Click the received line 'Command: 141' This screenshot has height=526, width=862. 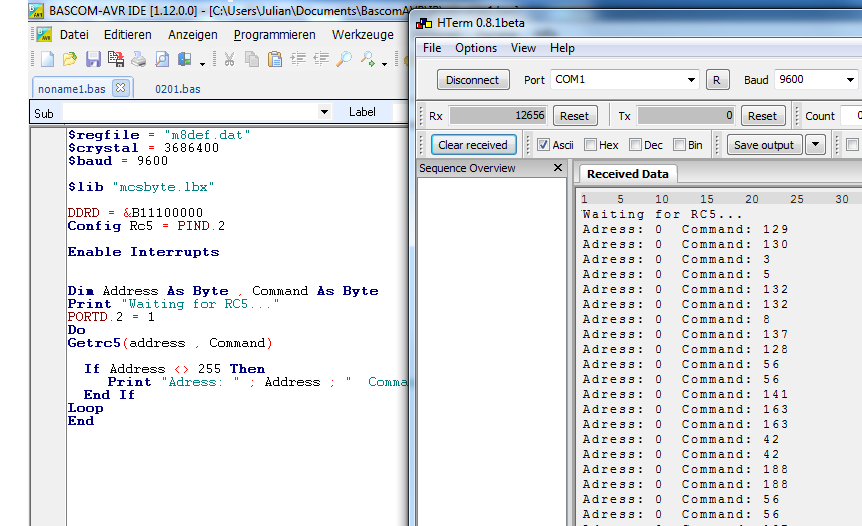[x=686, y=394]
